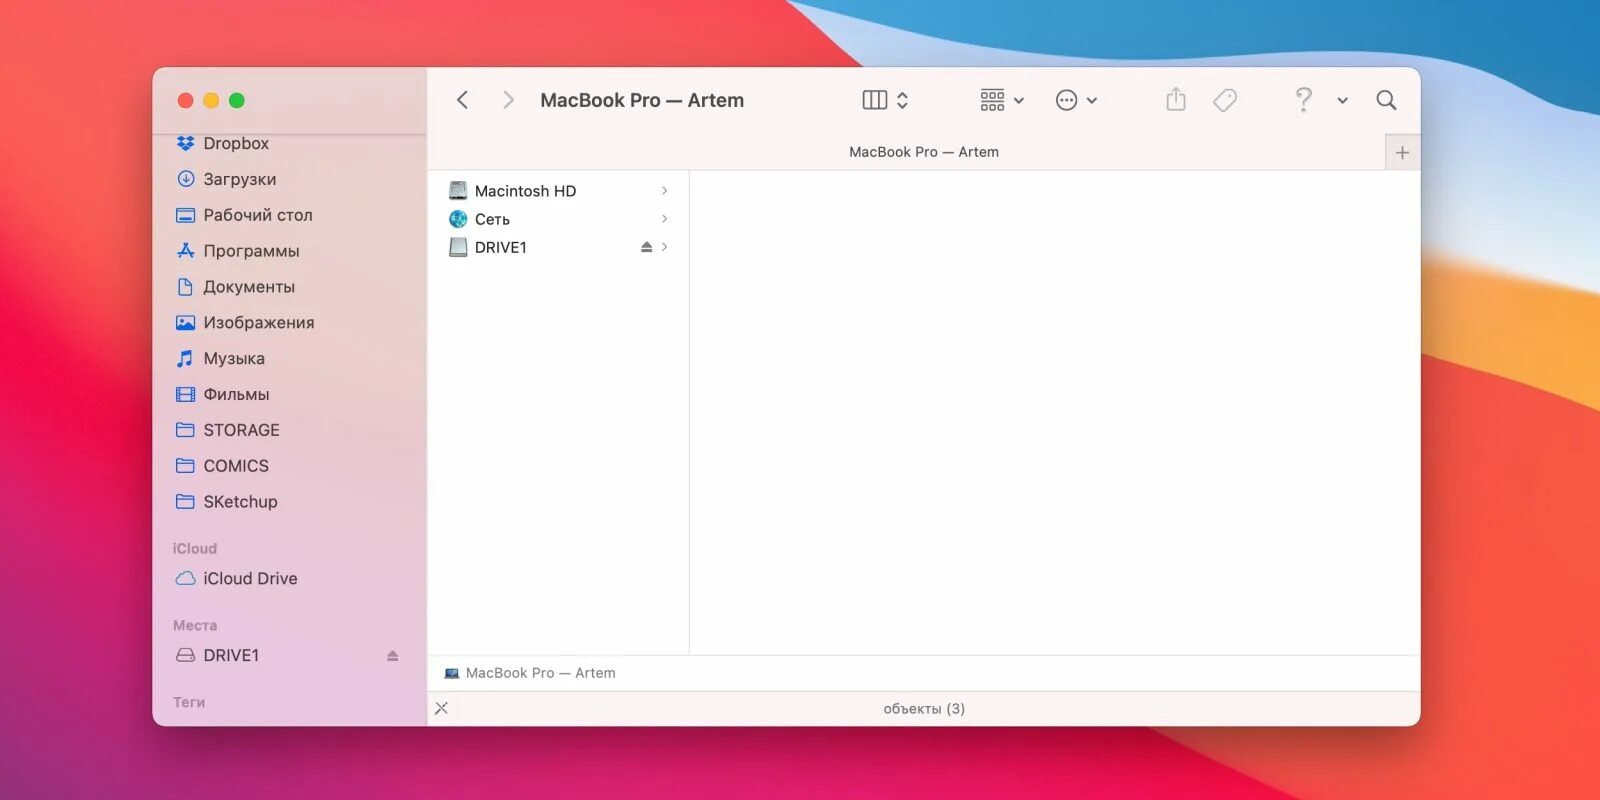
Task: Click the crossed tools icon in status bar
Action: [x=441, y=708]
